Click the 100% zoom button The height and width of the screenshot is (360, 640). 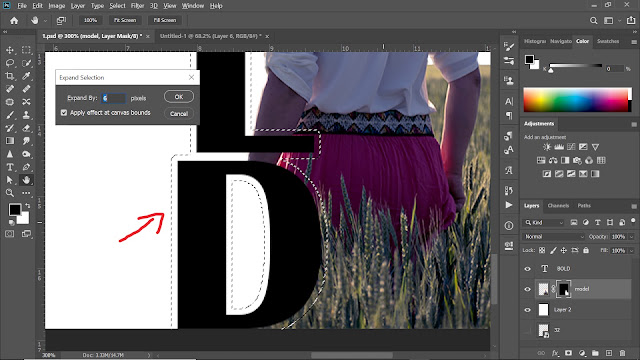[x=90, y=20]
